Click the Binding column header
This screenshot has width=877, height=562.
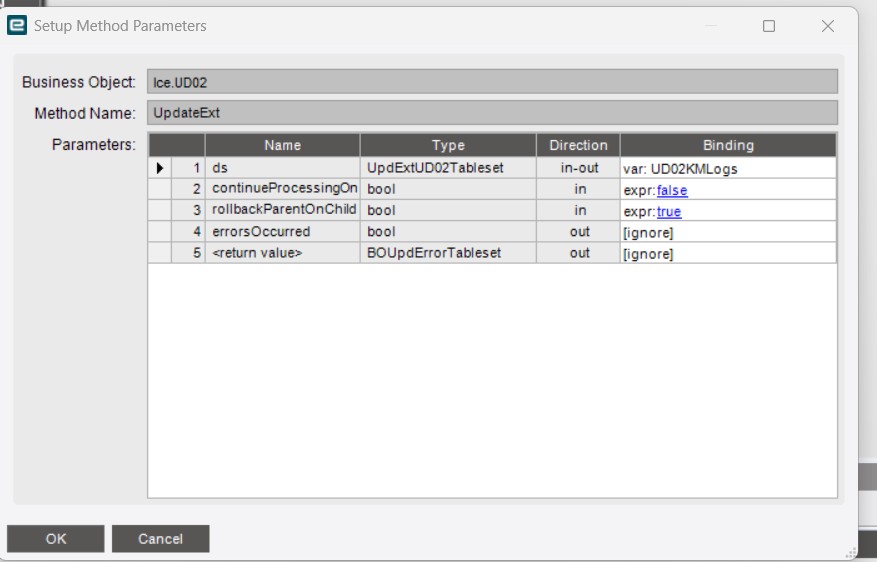tap(728, 145)
